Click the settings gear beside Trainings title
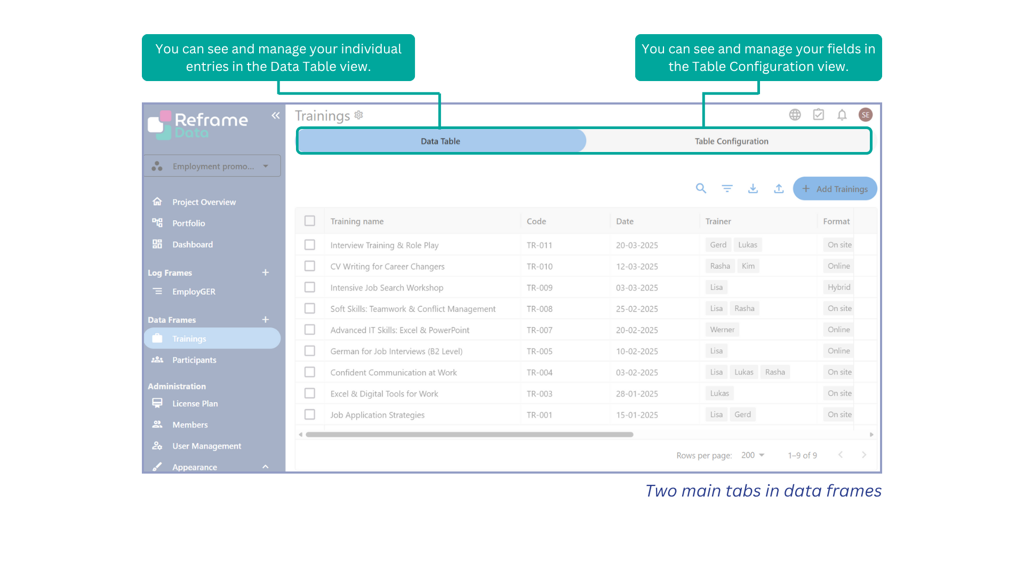 coord(359,116)
